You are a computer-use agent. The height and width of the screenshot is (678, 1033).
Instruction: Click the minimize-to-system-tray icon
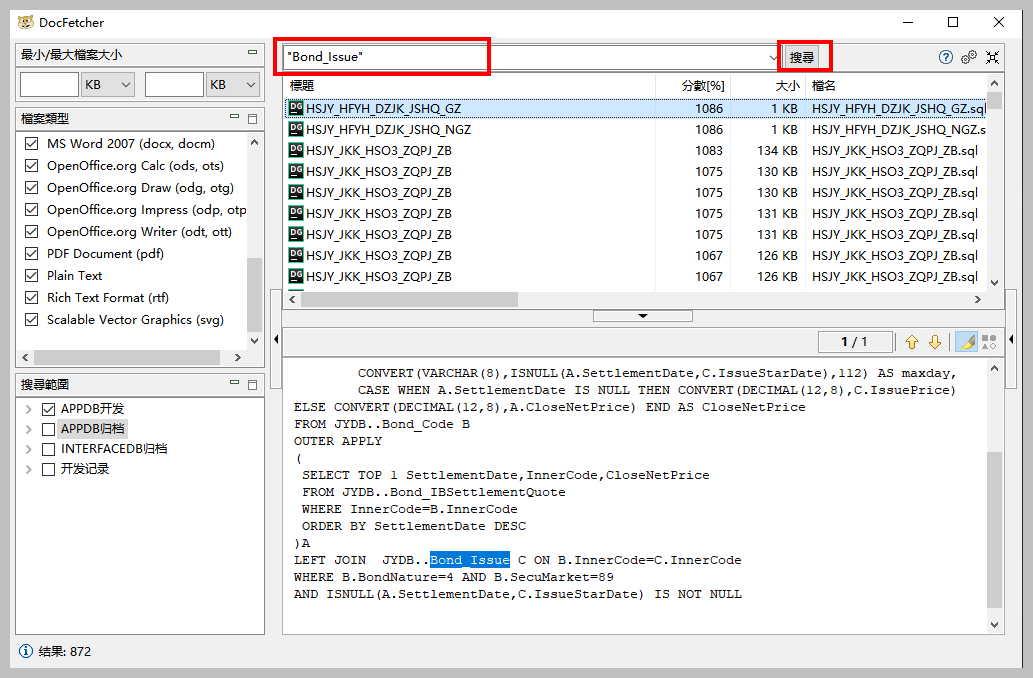[x=992, y=58]
